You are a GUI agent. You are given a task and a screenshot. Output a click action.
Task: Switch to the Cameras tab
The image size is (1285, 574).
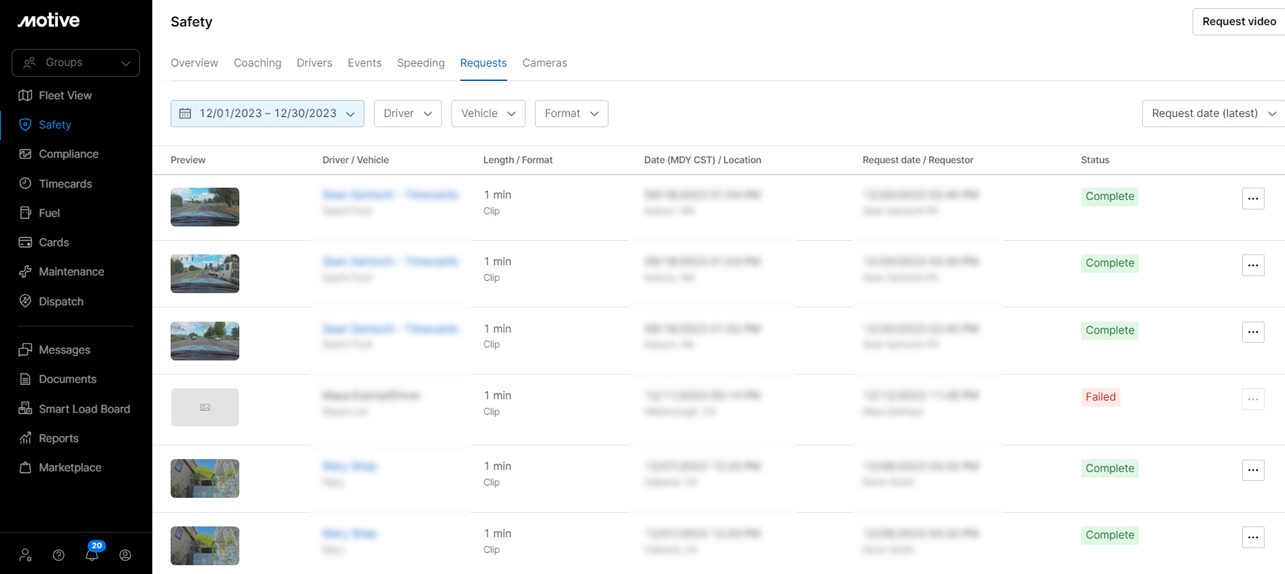click(x=544, y=63)
